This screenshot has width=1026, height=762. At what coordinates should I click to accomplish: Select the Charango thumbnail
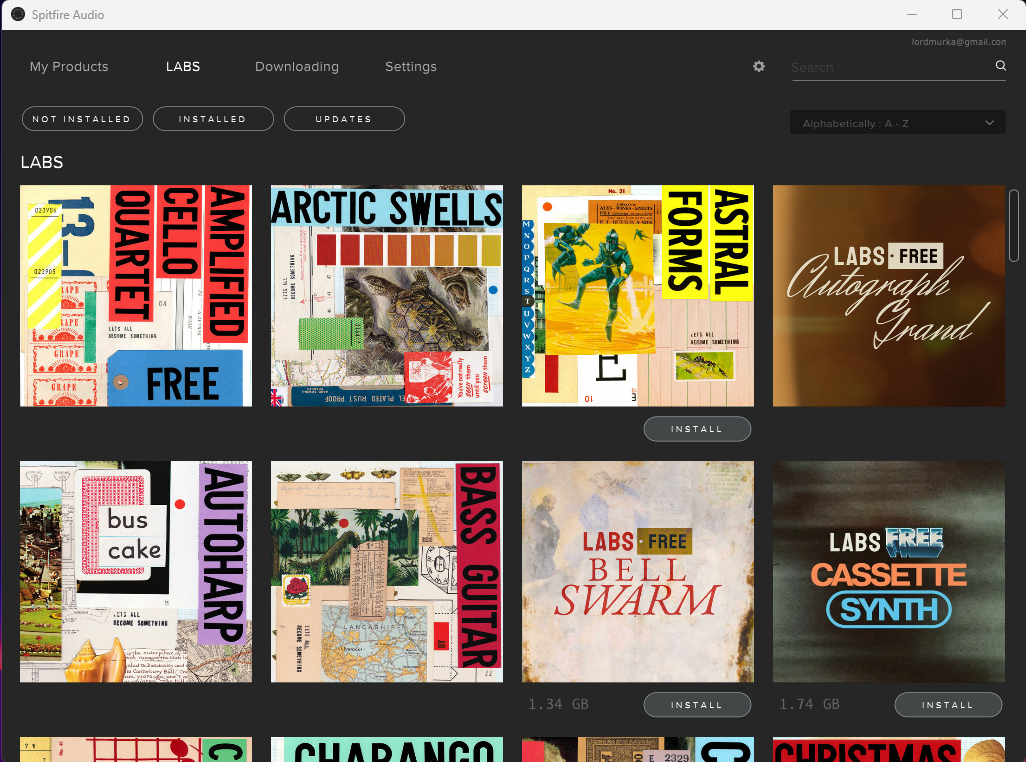(387, 750)
